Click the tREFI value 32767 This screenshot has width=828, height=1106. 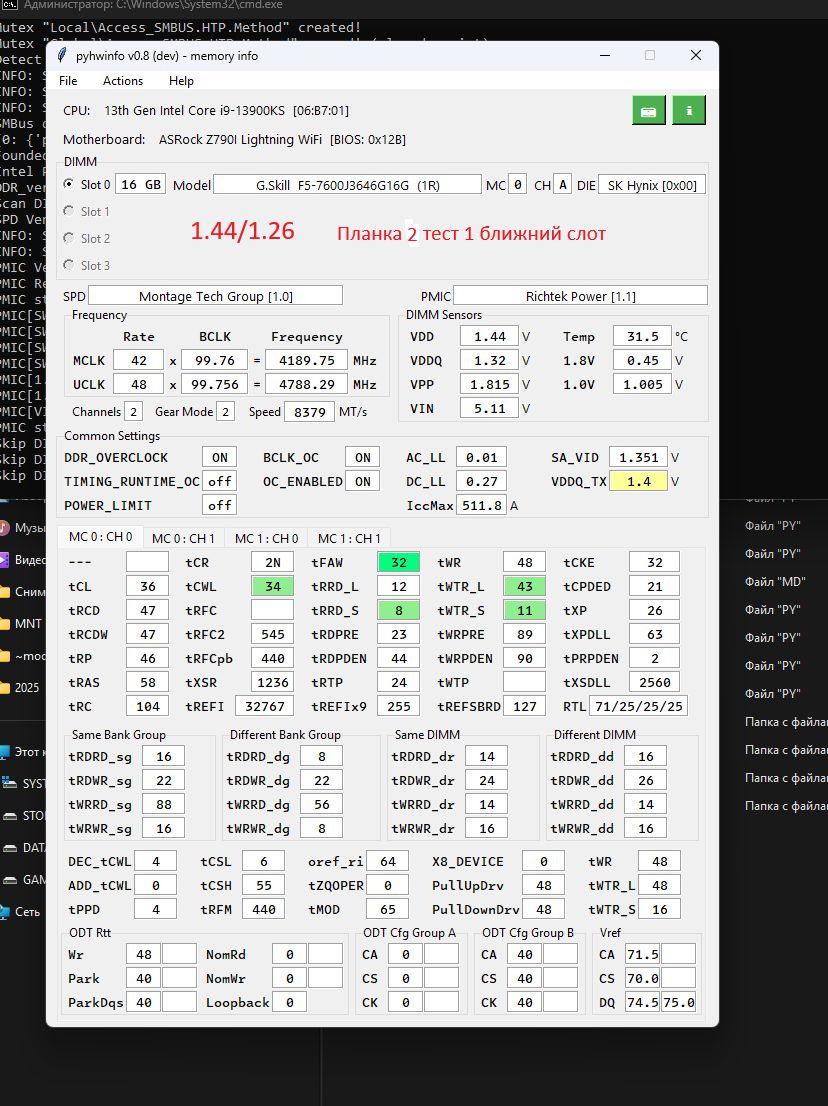(264, 706)
